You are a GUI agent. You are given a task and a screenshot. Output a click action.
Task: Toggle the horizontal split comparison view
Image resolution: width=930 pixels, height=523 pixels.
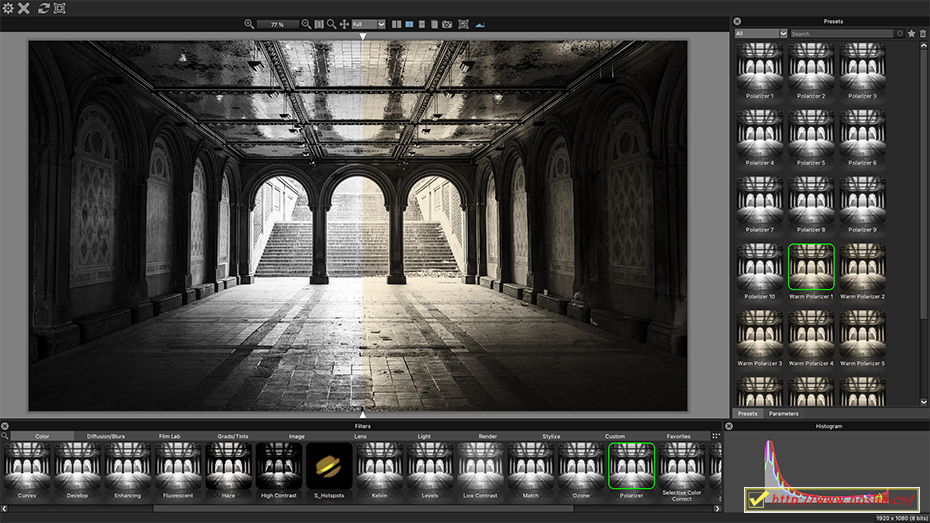[x=421, y=24]
